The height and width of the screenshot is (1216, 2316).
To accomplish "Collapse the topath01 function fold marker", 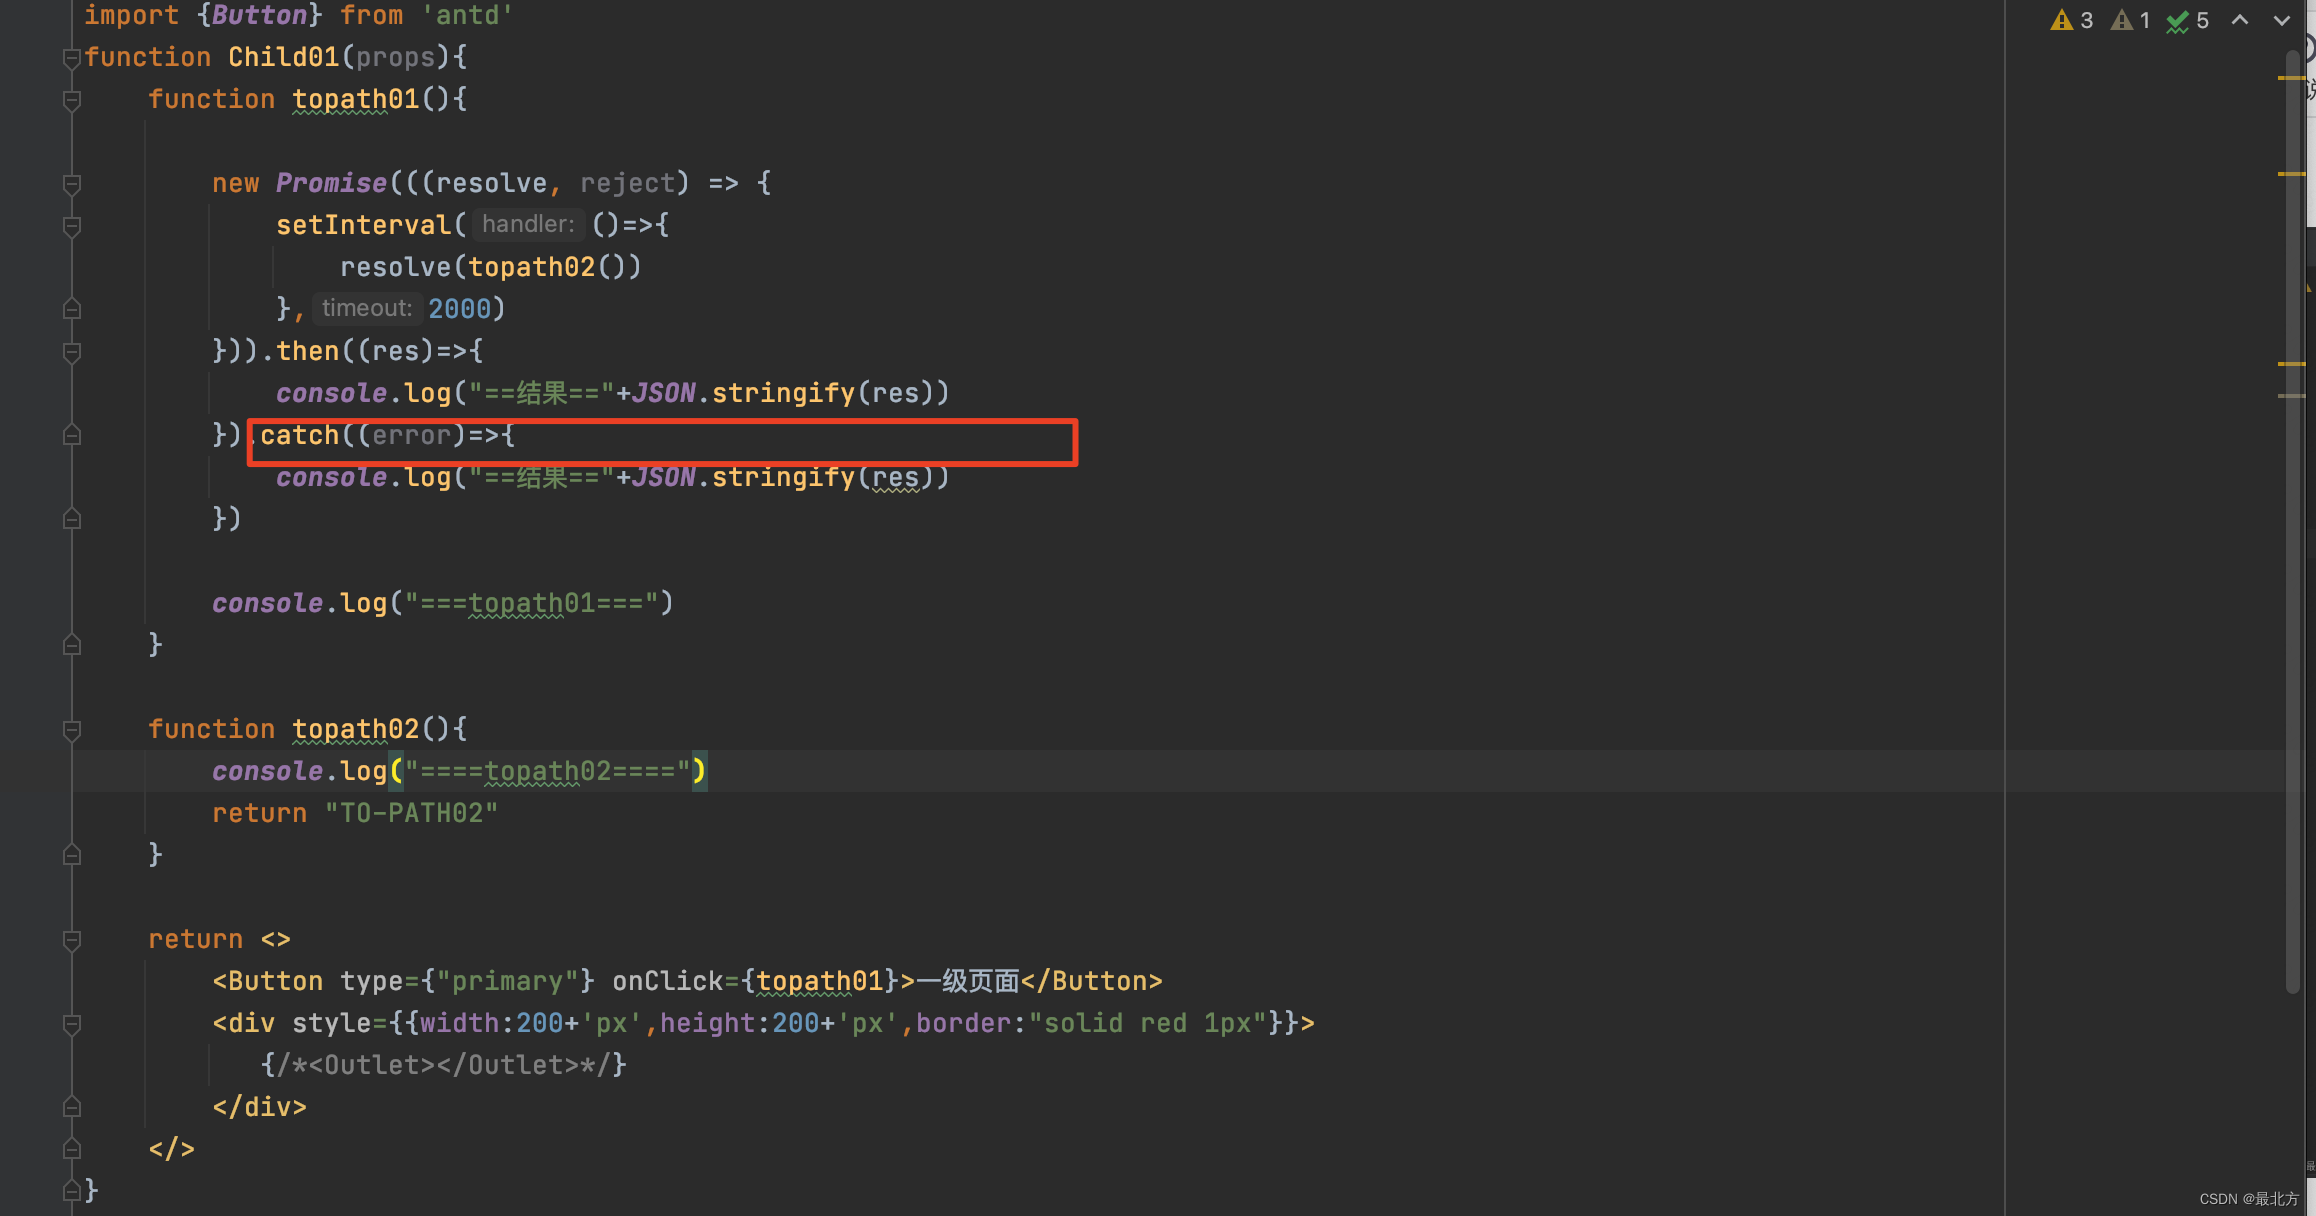I will point(71,100).
